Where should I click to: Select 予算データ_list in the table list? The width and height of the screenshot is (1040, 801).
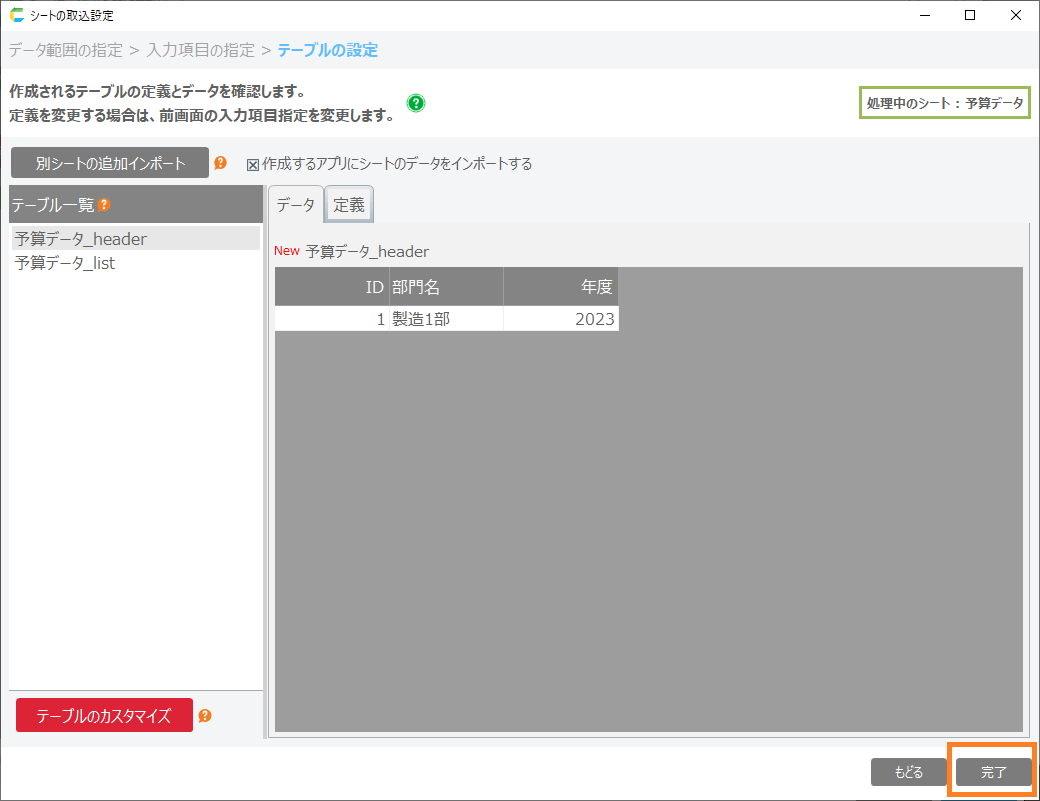[x=65, y=263]
